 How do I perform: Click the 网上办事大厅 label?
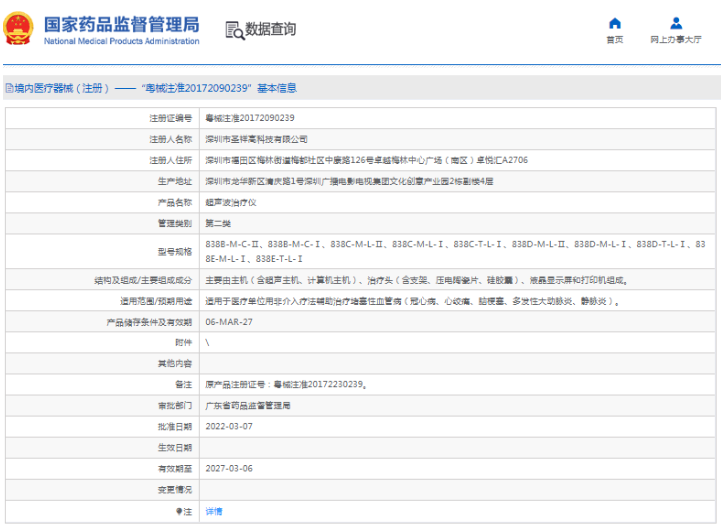(x=676, y=40)
